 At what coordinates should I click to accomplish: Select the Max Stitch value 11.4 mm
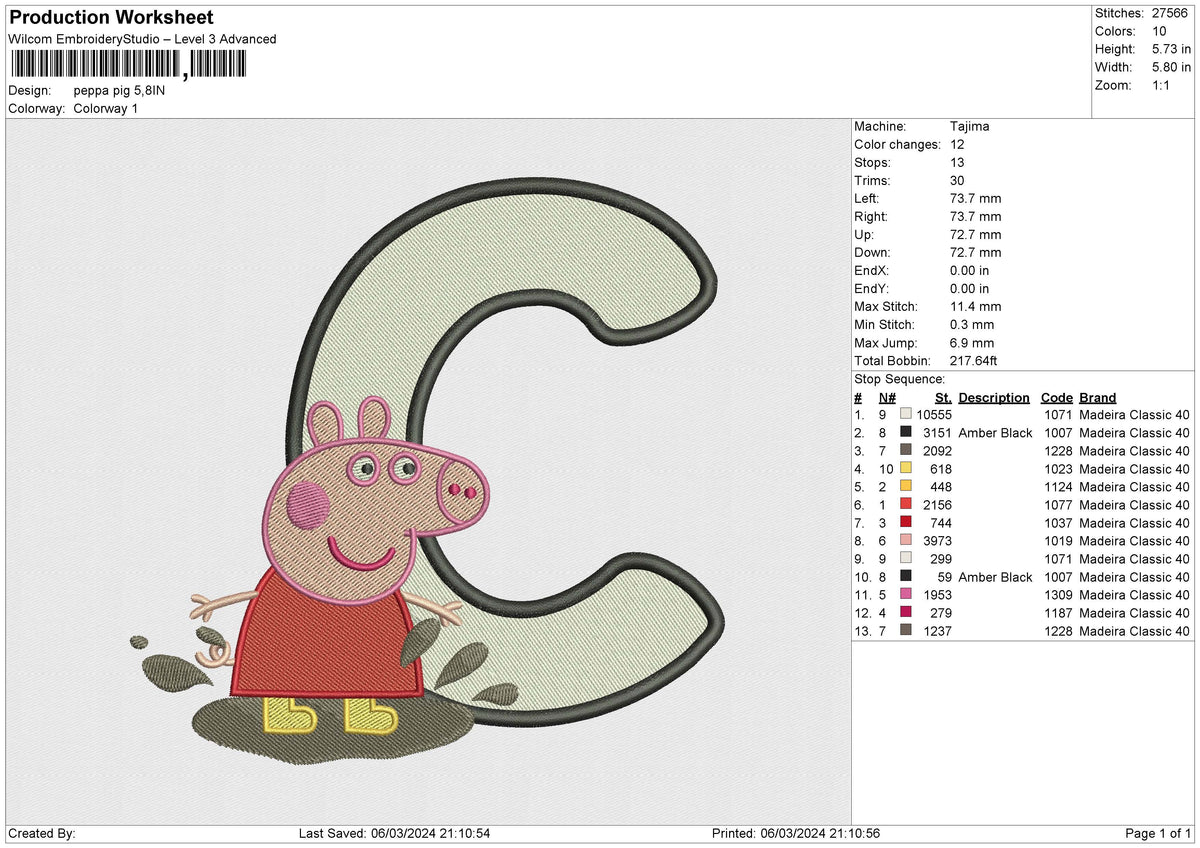975,307
